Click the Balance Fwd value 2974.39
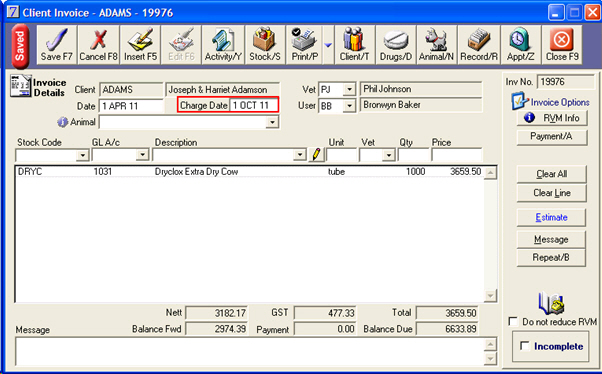Image resolution: width=602 pixels, height=374 pixels. (x=217, y=329)
